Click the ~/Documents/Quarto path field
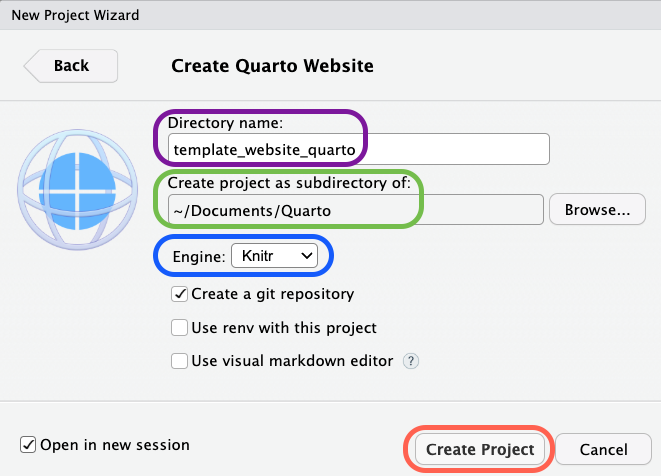The image size is (661, 476). click(x=355, y=210)
